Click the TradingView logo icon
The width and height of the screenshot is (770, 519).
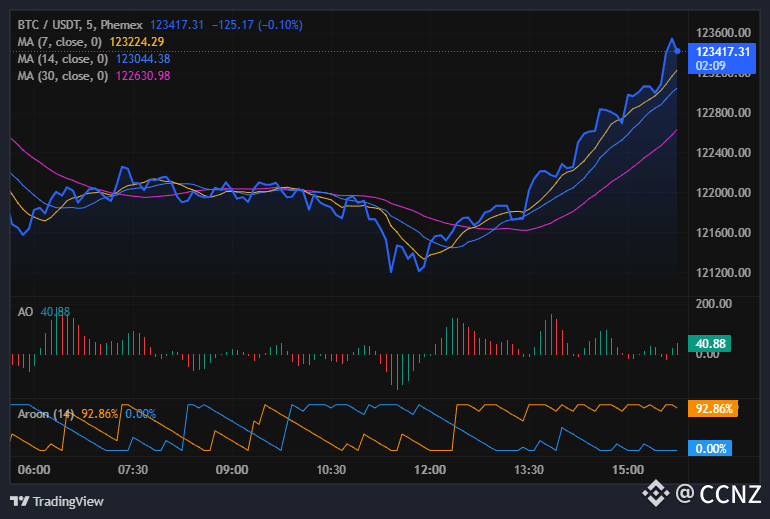(19, 501)
